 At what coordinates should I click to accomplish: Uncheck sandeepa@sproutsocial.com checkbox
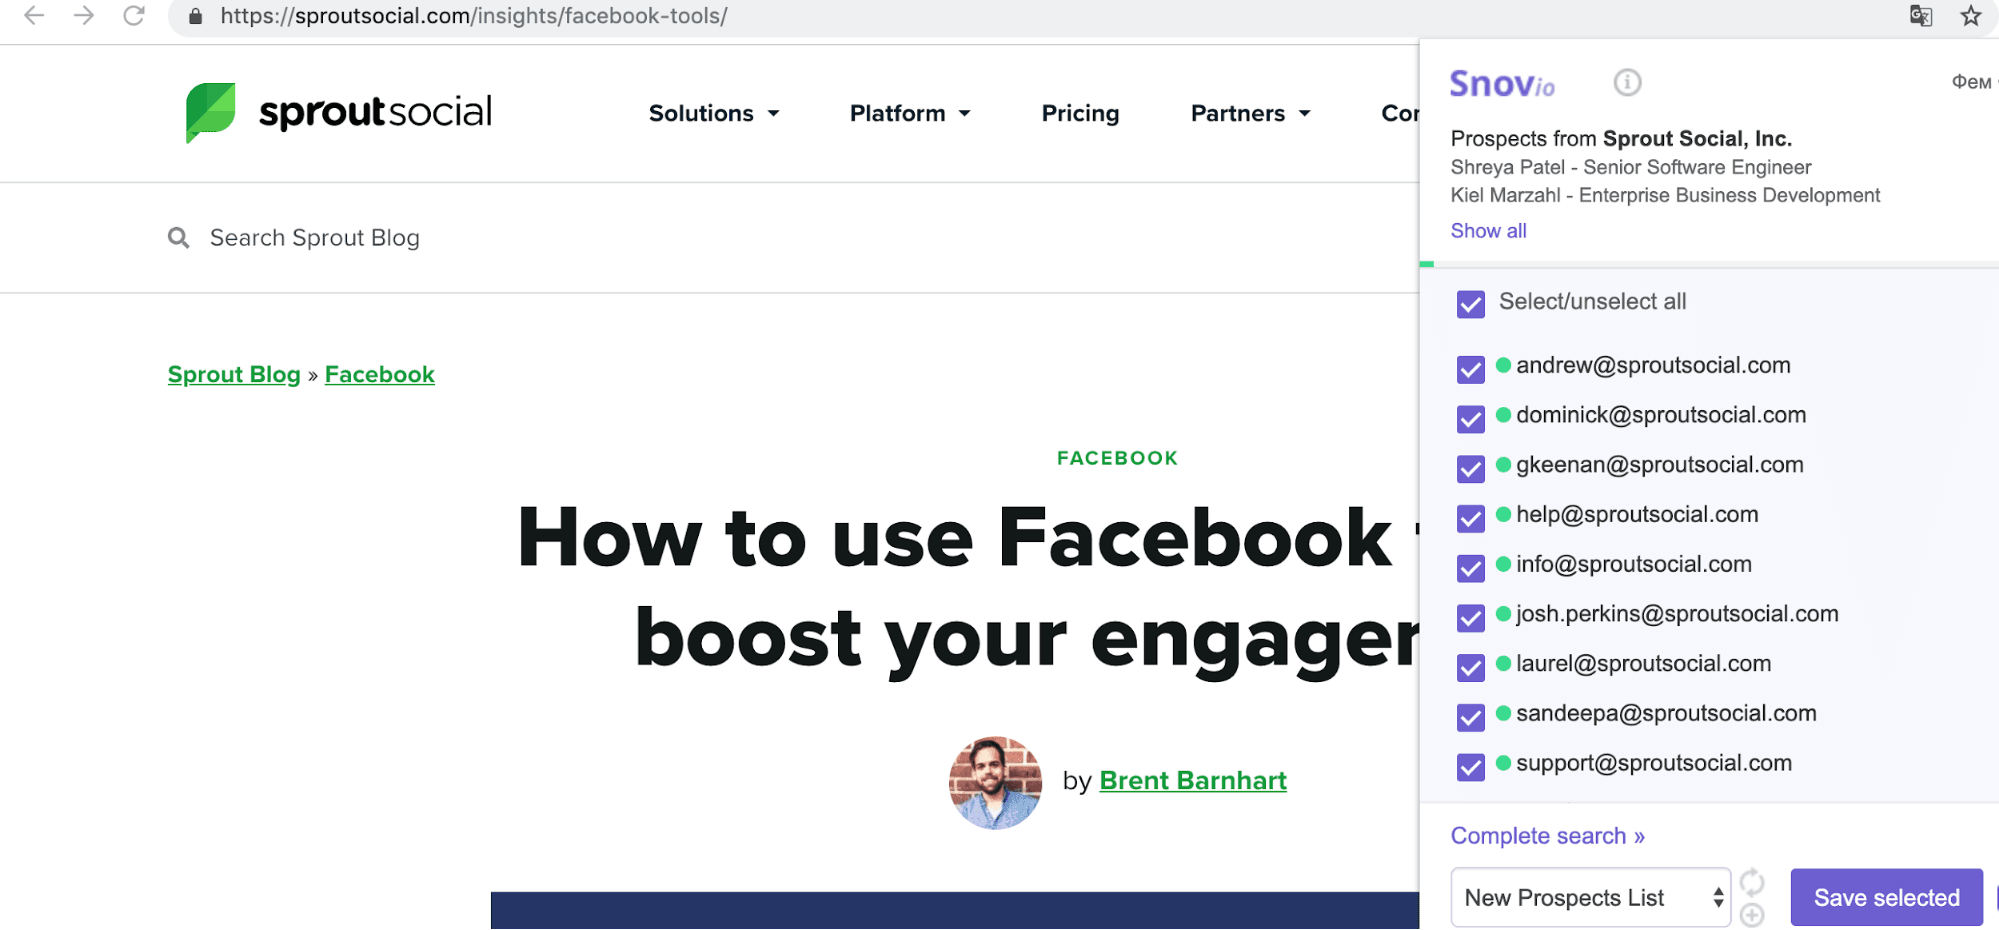[1471, 717]
